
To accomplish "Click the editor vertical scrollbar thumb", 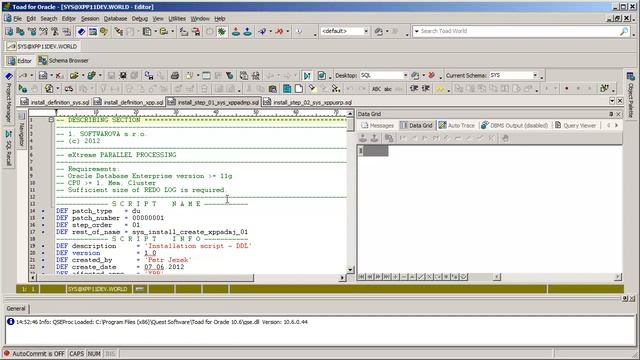I will [x=350, y=124].
